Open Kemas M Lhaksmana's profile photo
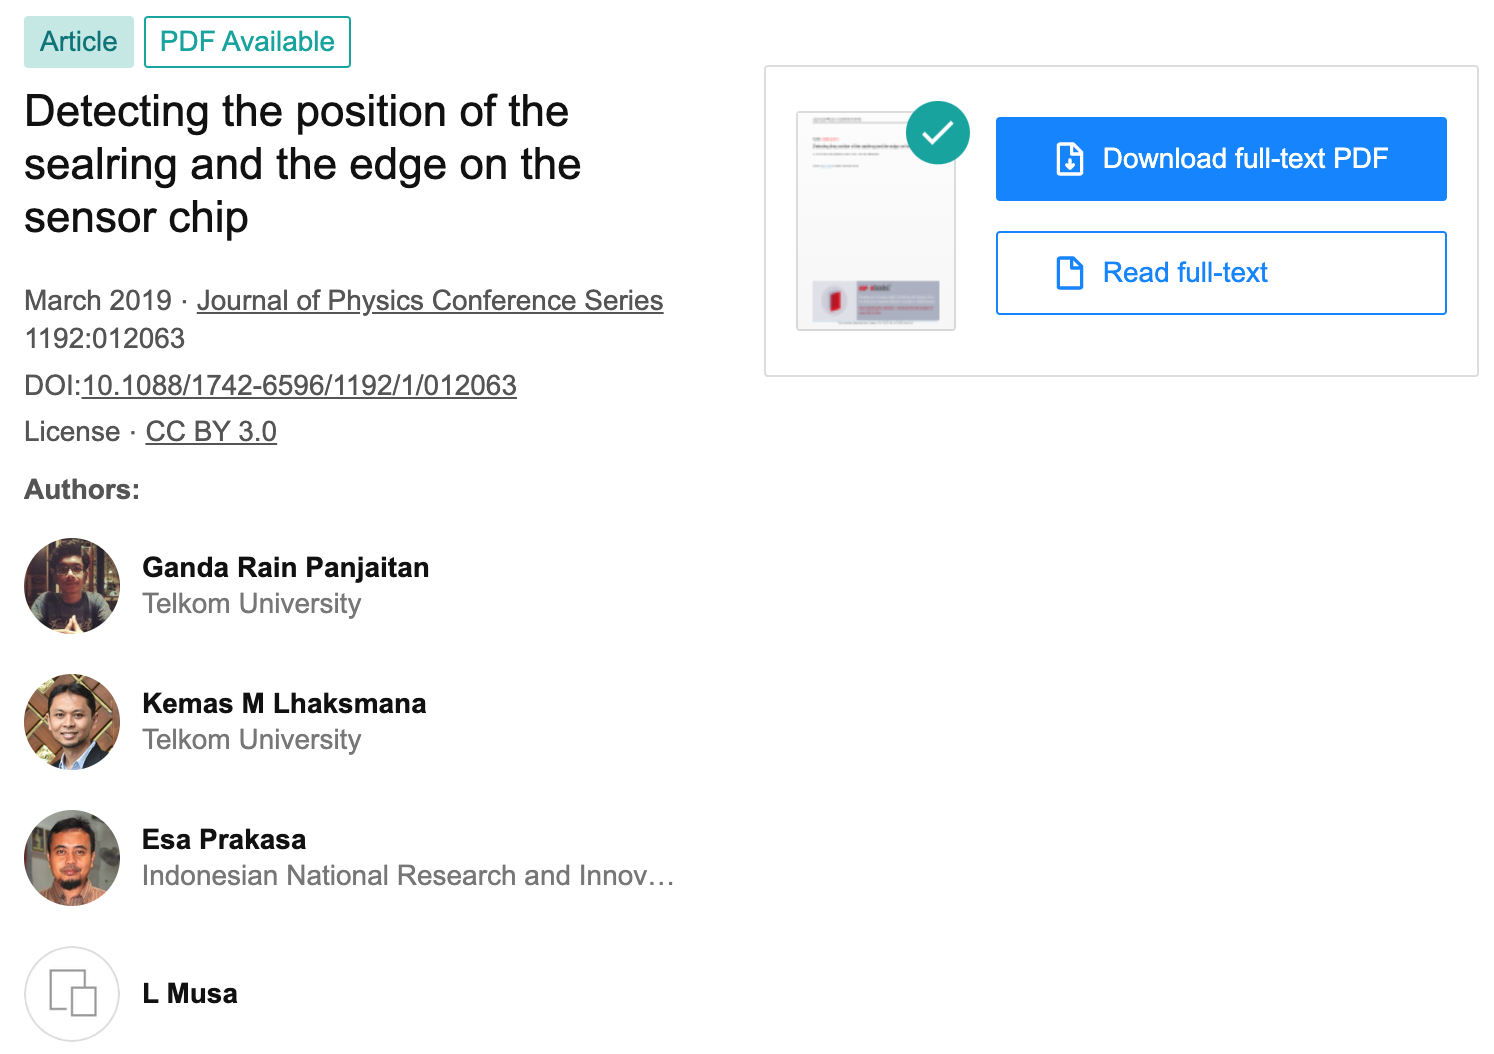The width and height of the screenshot is (1494, 1054). (x=72, y=722)
